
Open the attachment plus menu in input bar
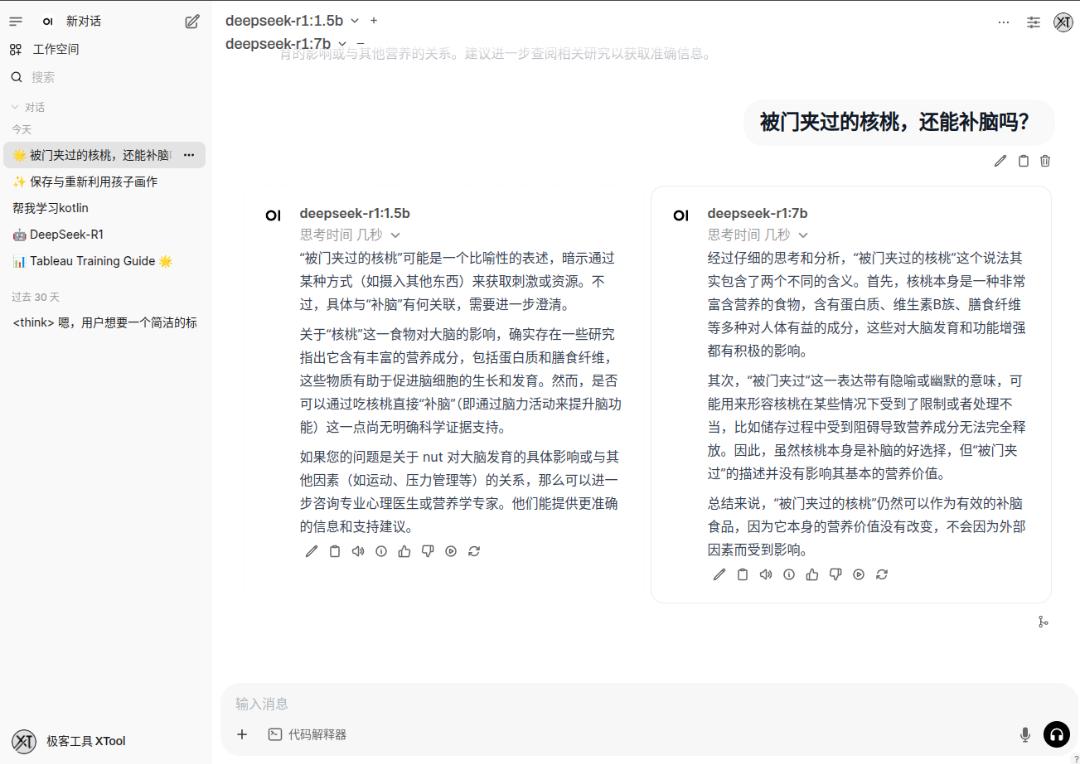(242, 734)
